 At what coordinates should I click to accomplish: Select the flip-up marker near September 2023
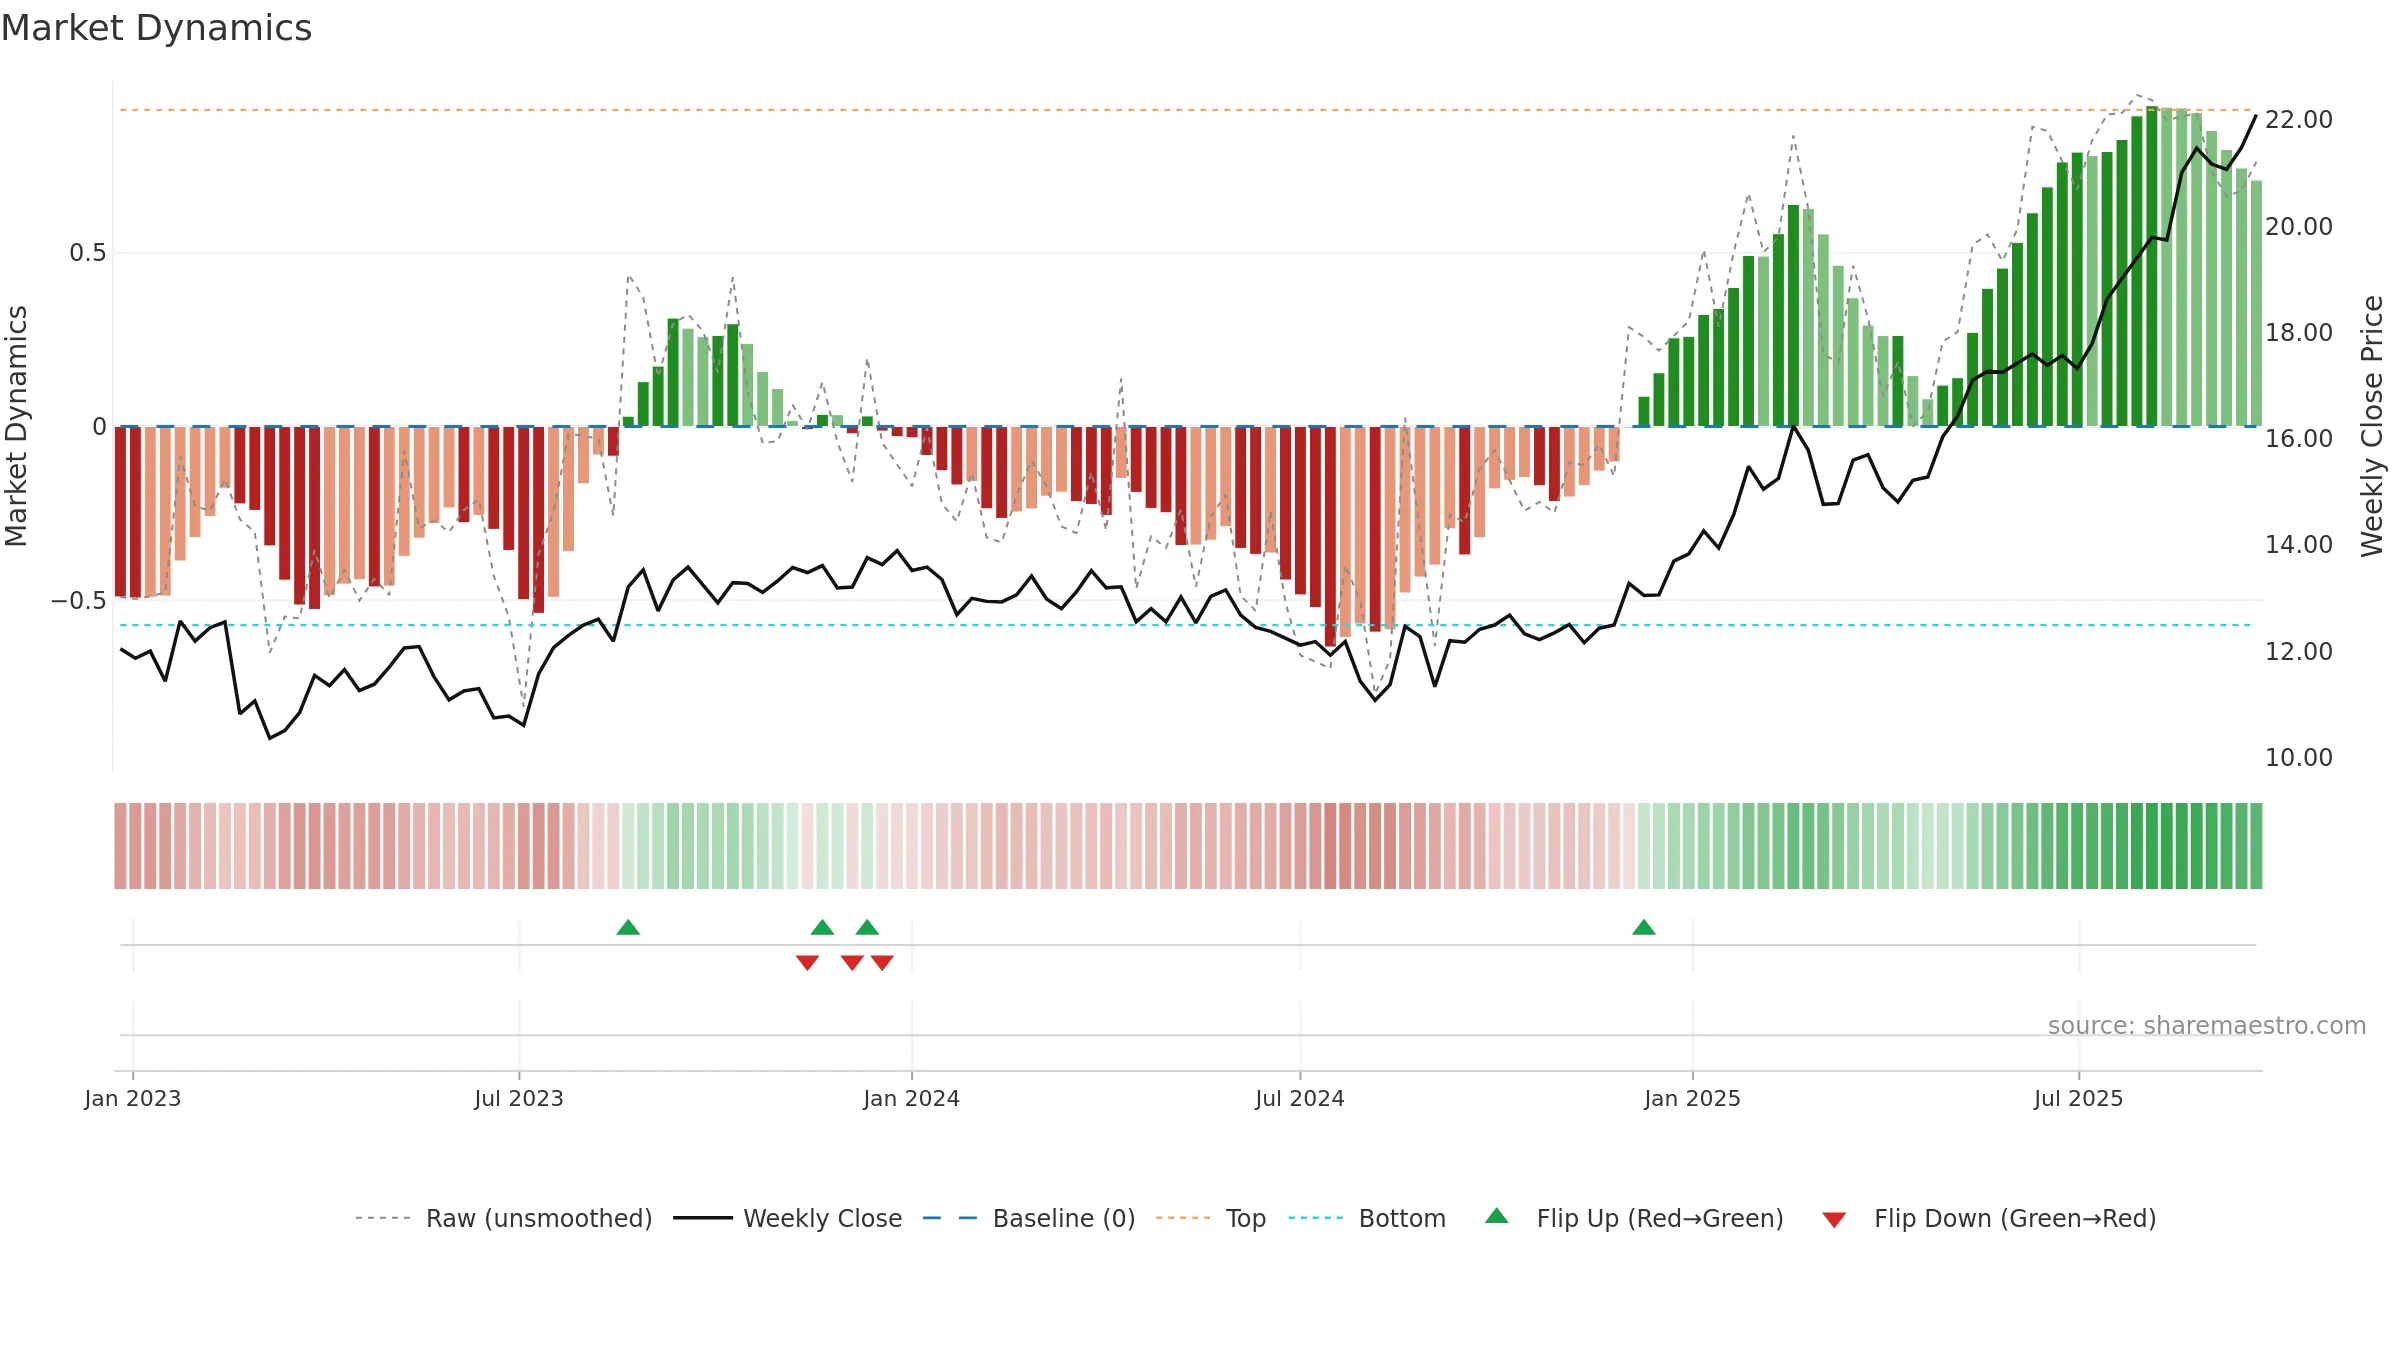pos(628,927)
